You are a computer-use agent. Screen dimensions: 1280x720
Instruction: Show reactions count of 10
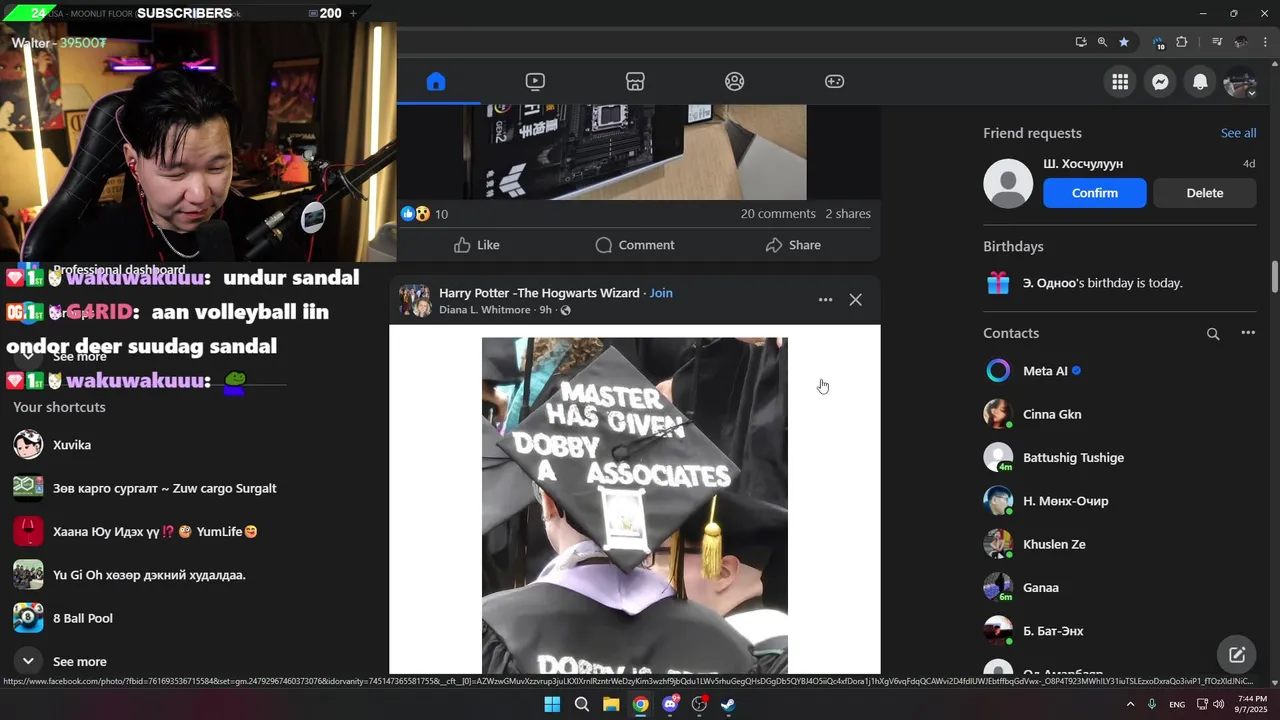tap(425, 214)
